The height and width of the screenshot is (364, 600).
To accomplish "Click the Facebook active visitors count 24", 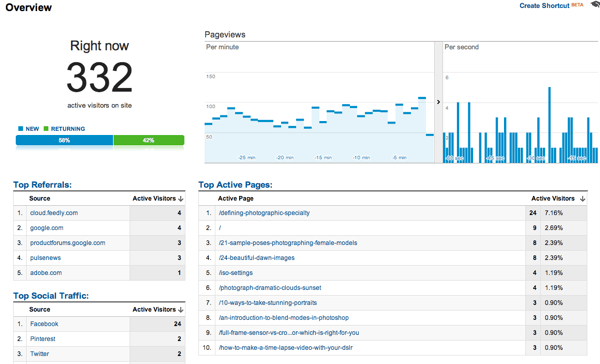I will pyautogui.click(x=177, y=324).
